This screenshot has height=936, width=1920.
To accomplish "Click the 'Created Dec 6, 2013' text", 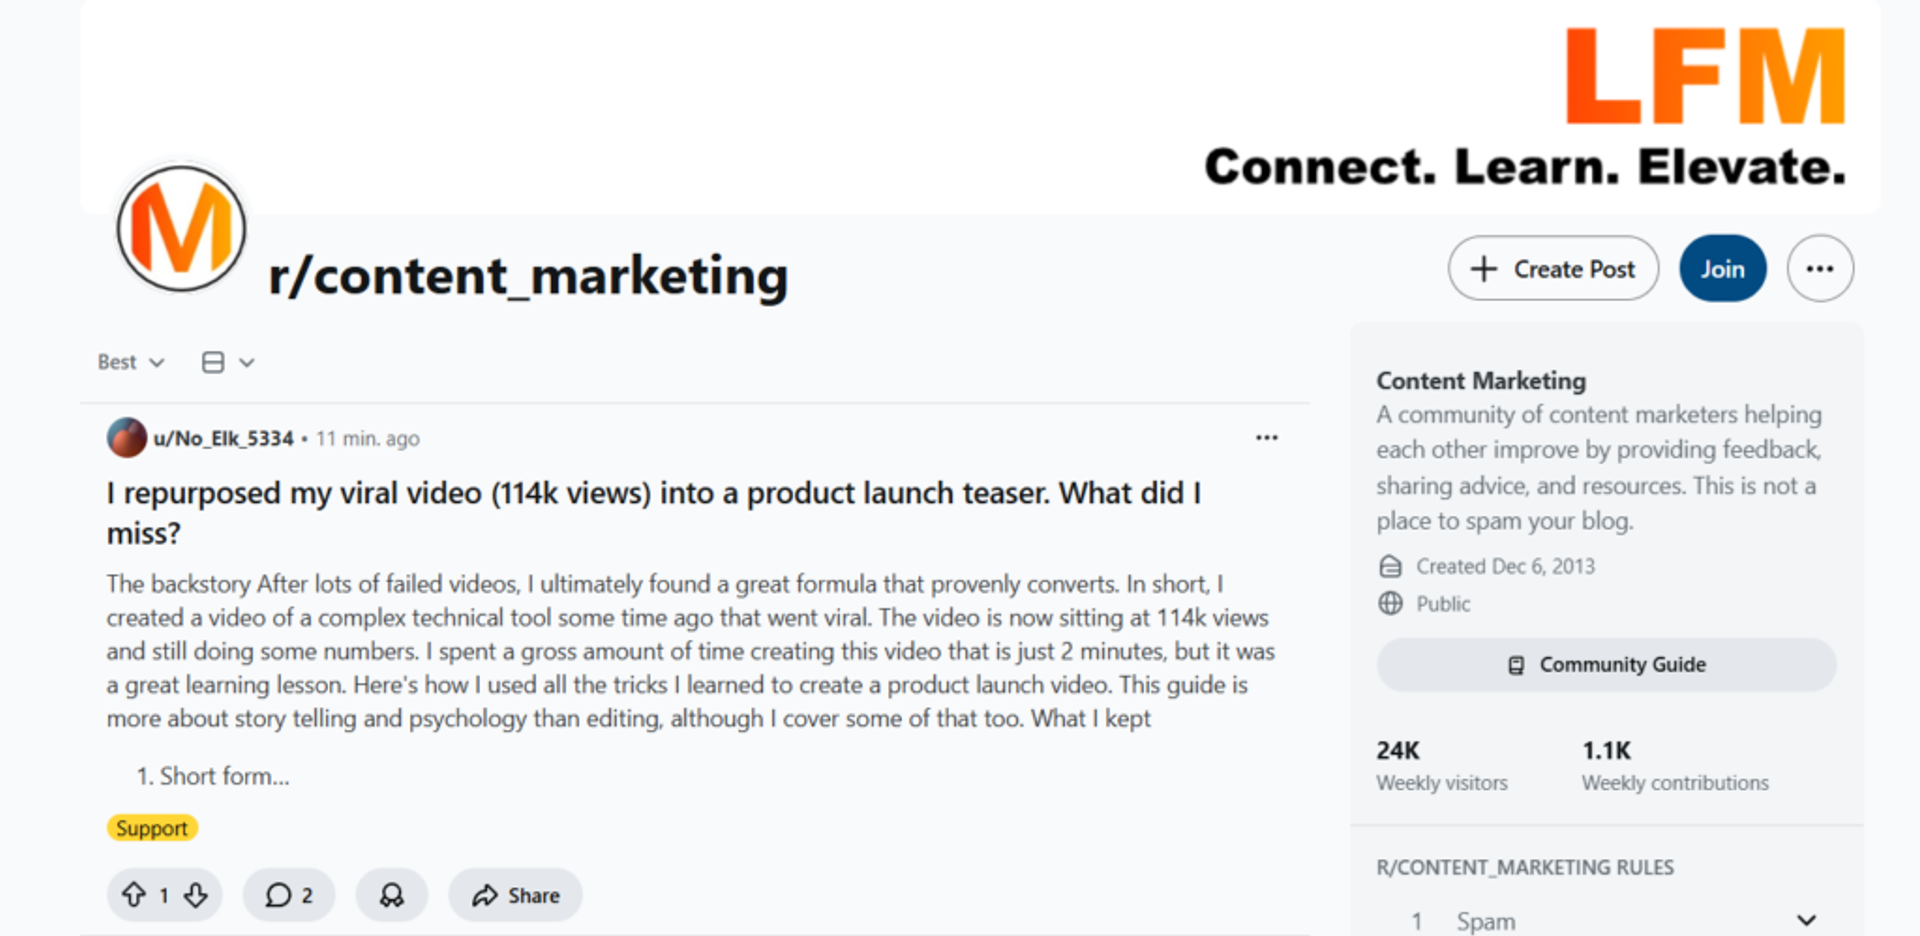I will click(x=1505, y=566).
